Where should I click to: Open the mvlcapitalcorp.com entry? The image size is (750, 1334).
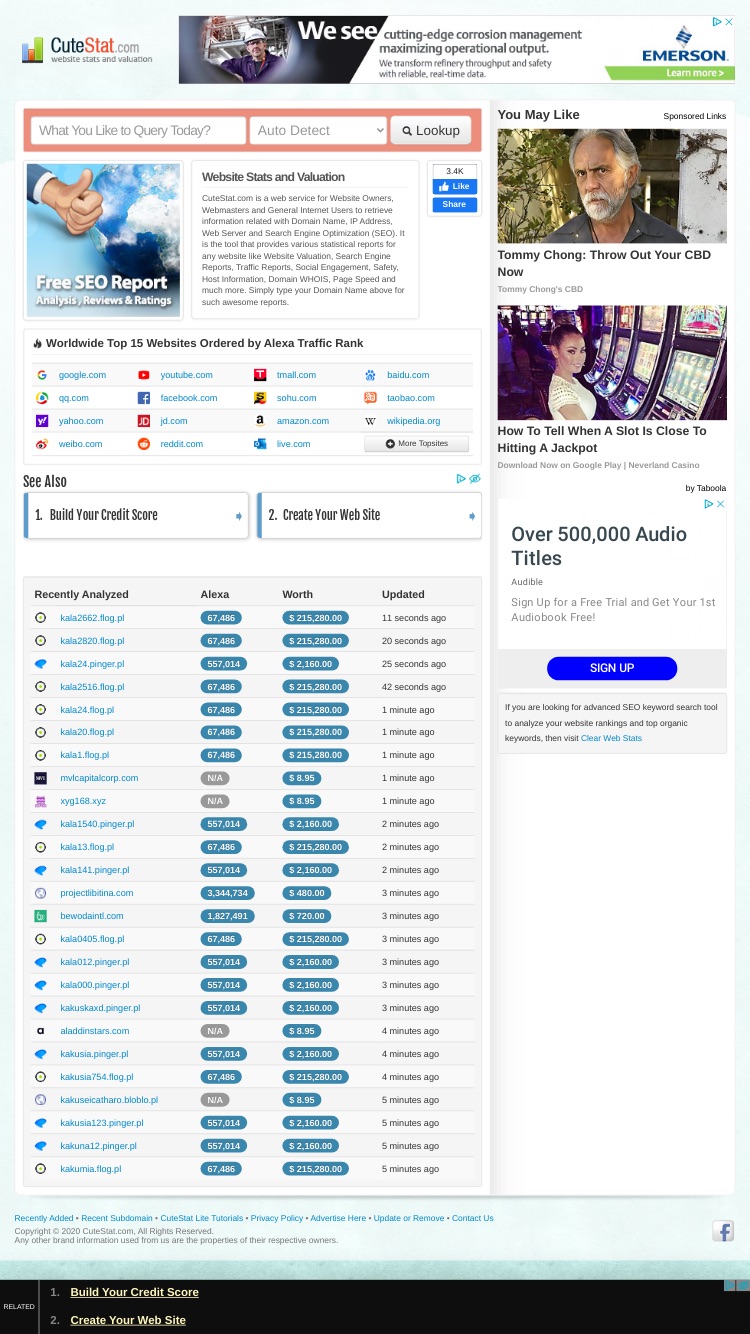pos(99,778)
